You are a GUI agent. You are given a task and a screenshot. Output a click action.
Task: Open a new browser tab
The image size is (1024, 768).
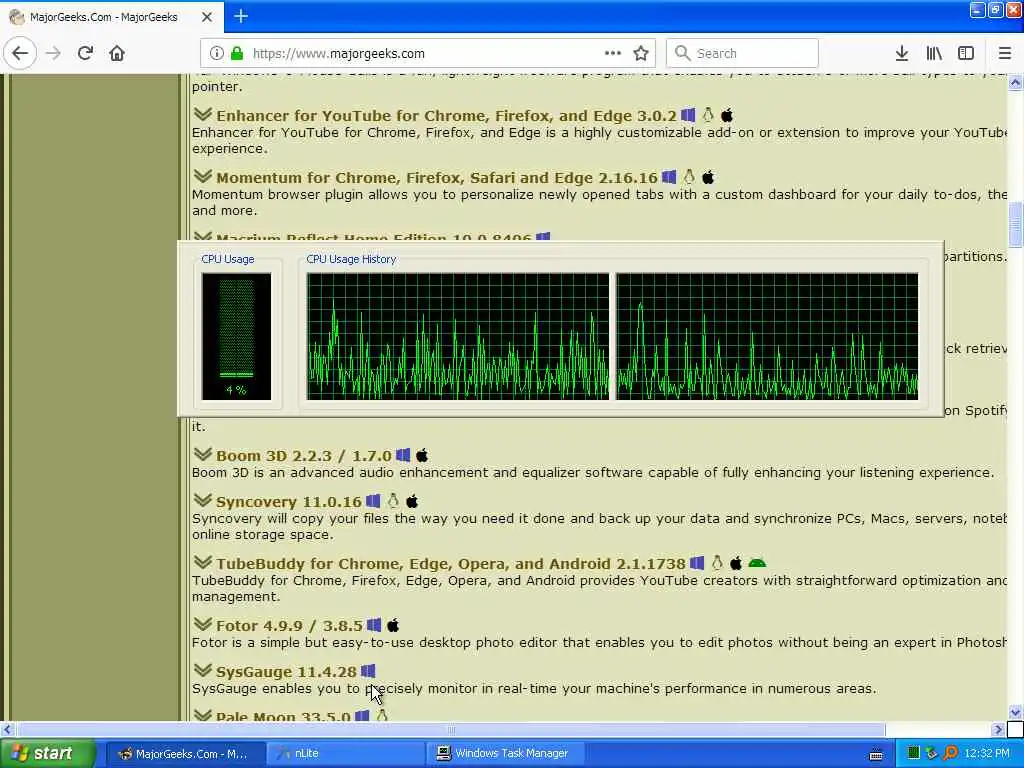240,16
